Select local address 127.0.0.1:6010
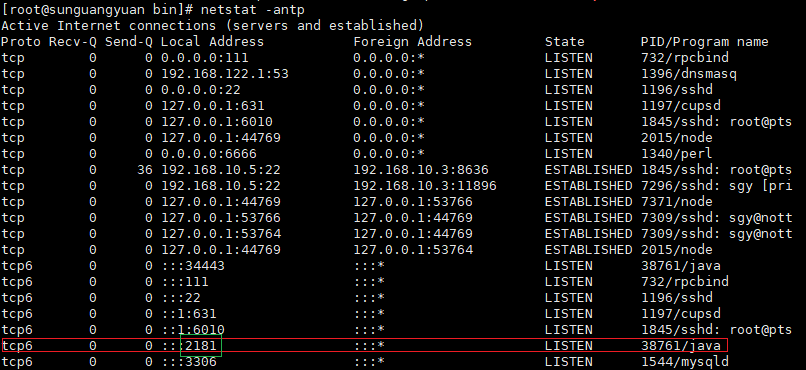Viewport: 806px width, 370px height. tap(216, 121)
